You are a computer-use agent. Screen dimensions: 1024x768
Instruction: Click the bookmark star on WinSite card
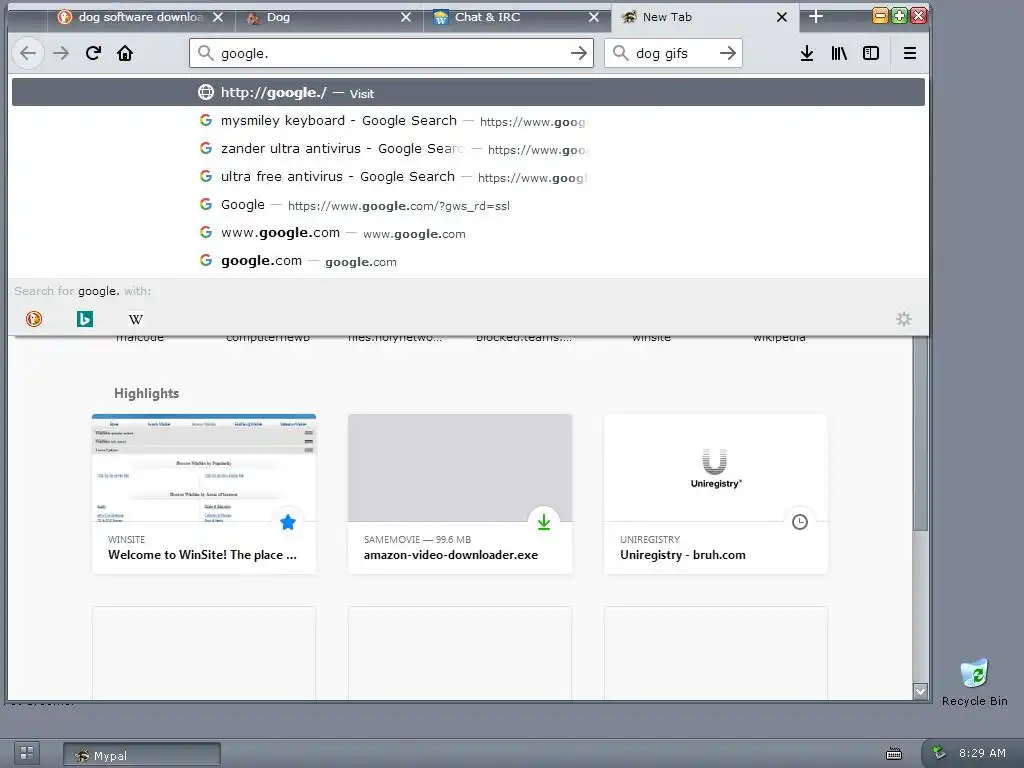[x=288, y=522]
